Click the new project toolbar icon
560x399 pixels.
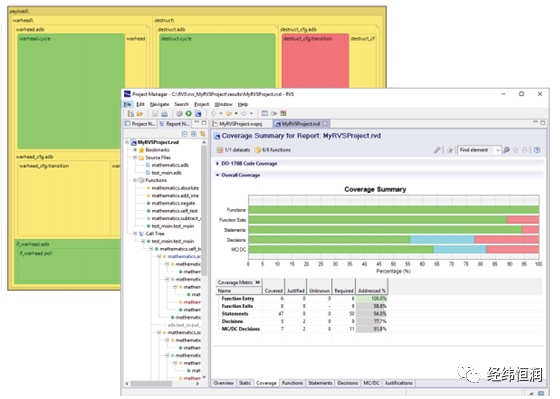tap(131, 114)
